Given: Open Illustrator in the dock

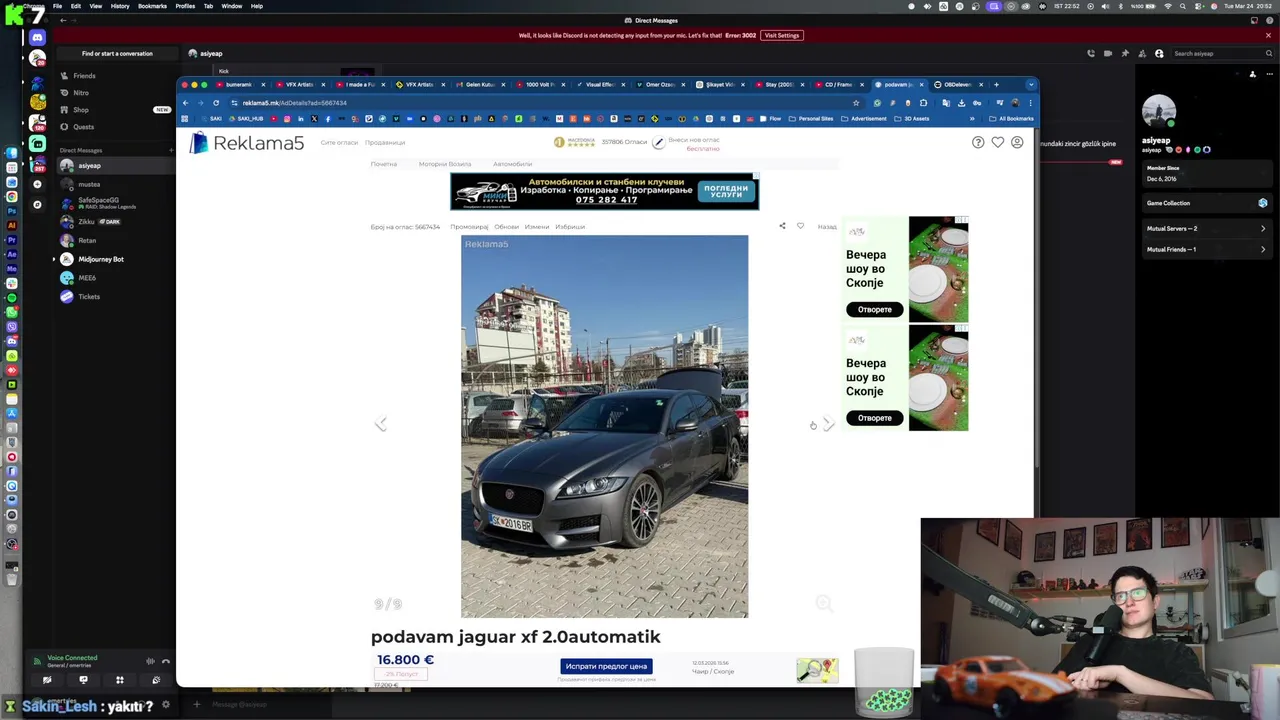Looking at the screenshot, I should [11, 225].
